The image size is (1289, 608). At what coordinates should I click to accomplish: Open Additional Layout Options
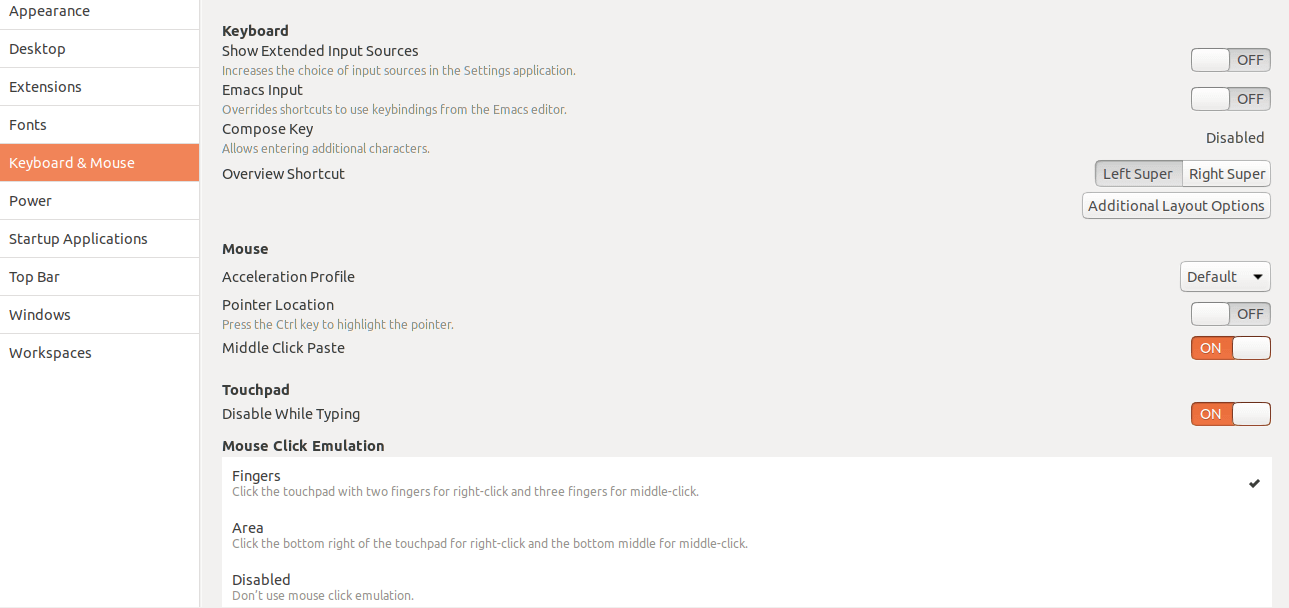pyautogui.click(x=1176, y=206)
